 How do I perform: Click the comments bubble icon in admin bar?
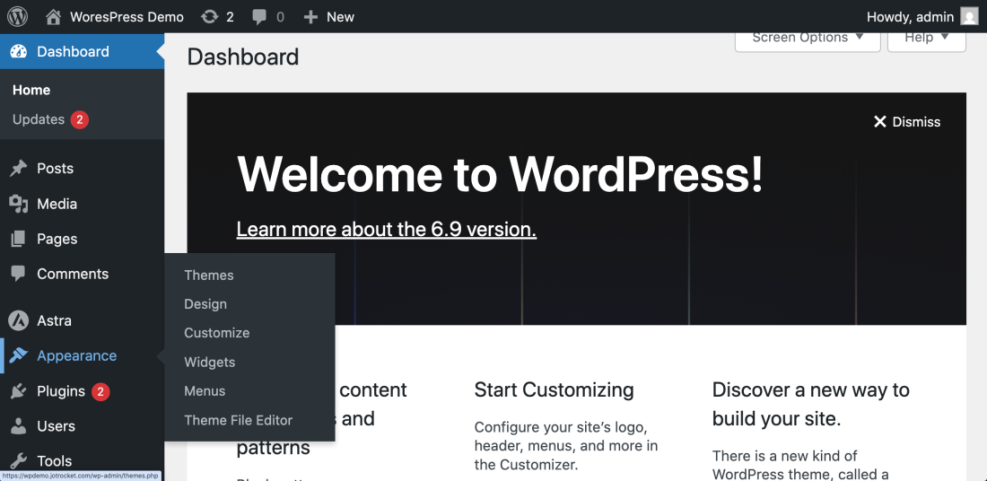coord(259,17)
